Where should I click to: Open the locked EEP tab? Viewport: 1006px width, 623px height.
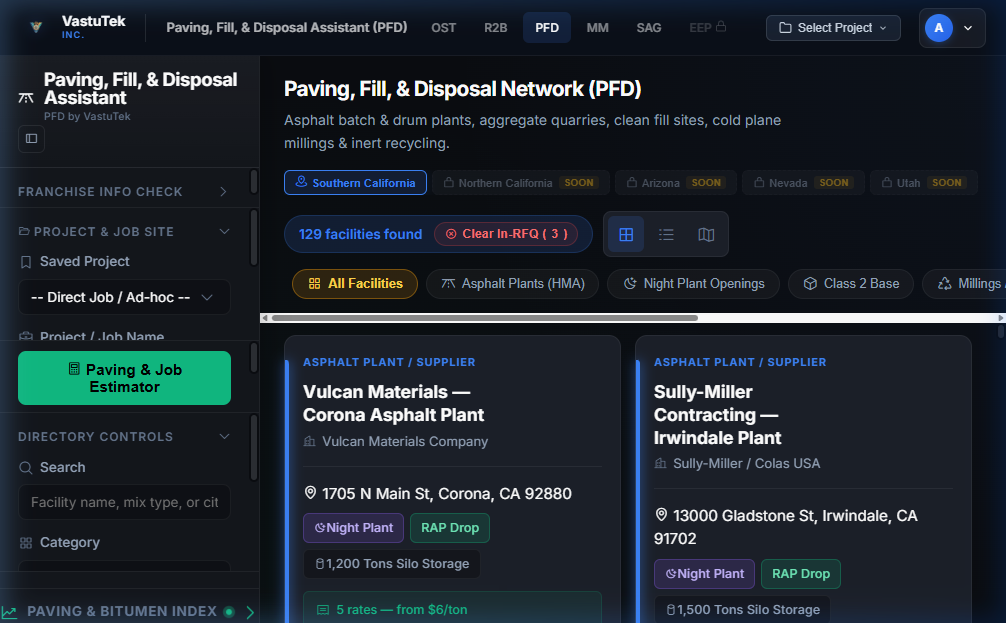point(707,28)
